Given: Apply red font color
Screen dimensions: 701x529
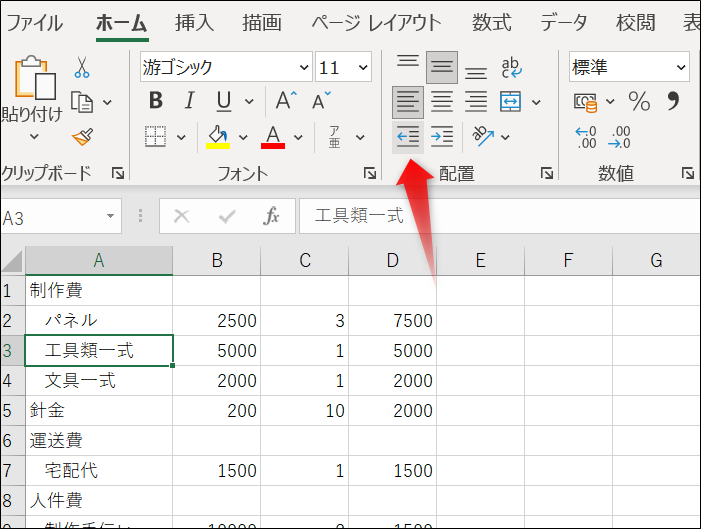Looking at the screenshot, I should point(273,136).
